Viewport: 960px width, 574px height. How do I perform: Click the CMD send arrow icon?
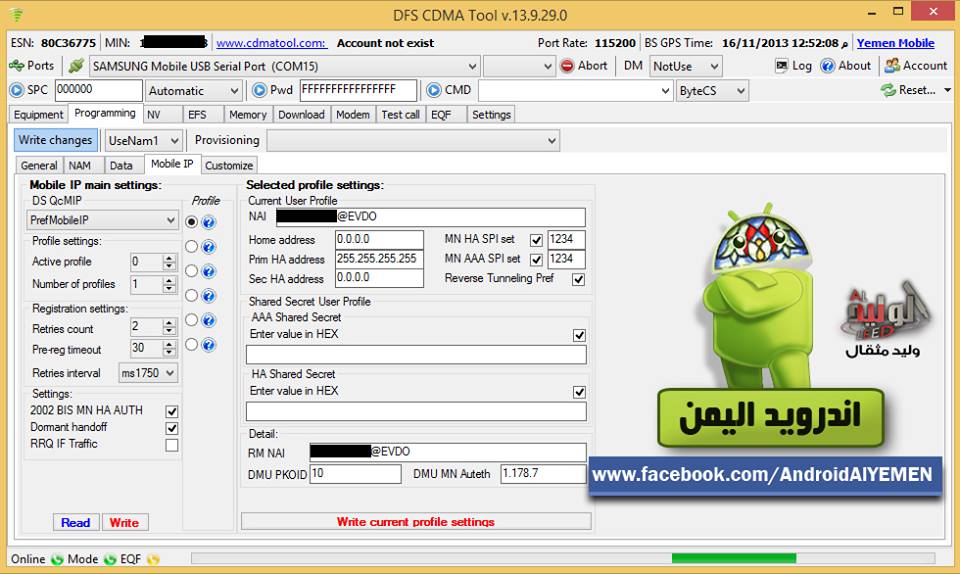[433, 90]
